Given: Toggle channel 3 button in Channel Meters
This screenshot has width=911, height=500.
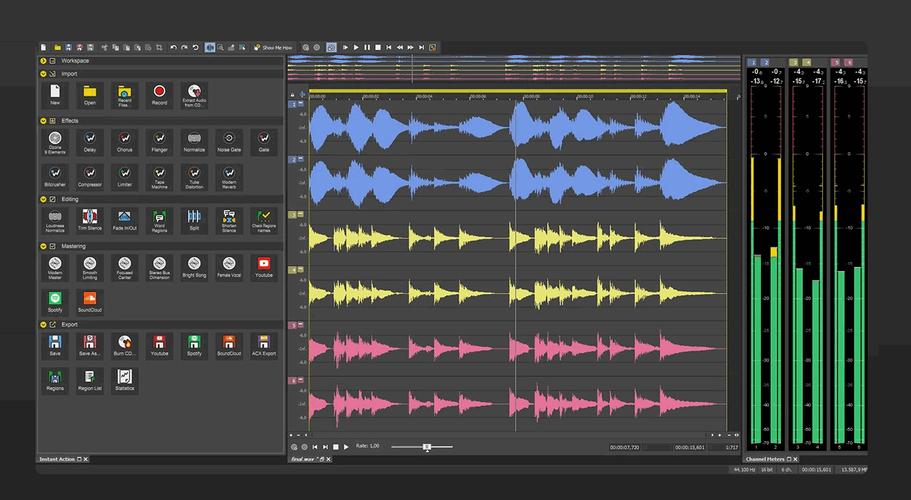Looking at the screenshot, I should [794, 62].
